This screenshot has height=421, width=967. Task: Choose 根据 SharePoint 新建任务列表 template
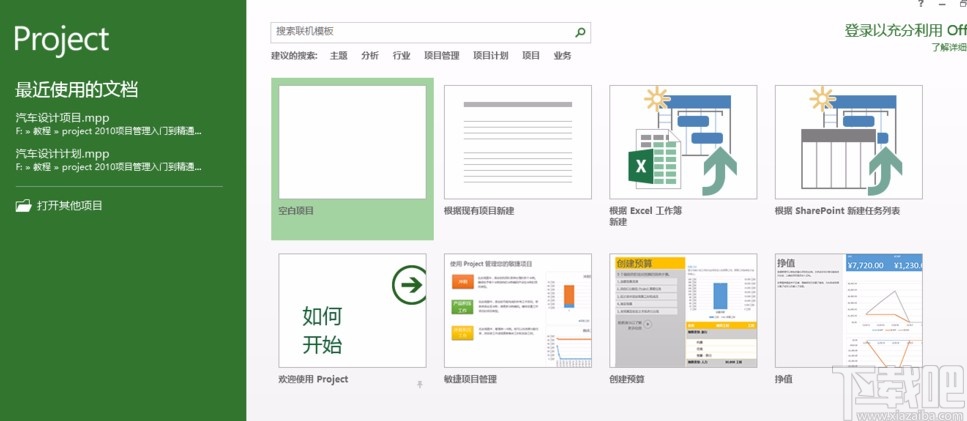(x=849, y=142)
